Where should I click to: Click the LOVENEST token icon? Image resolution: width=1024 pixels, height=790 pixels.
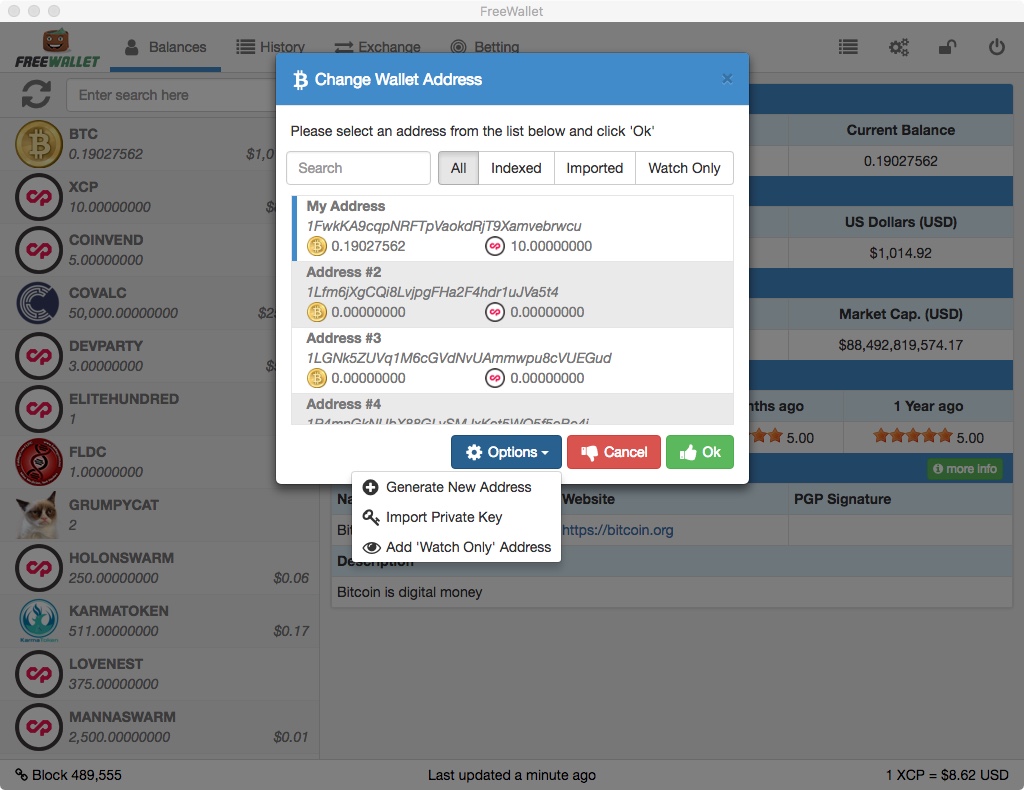tap(39, 674)
